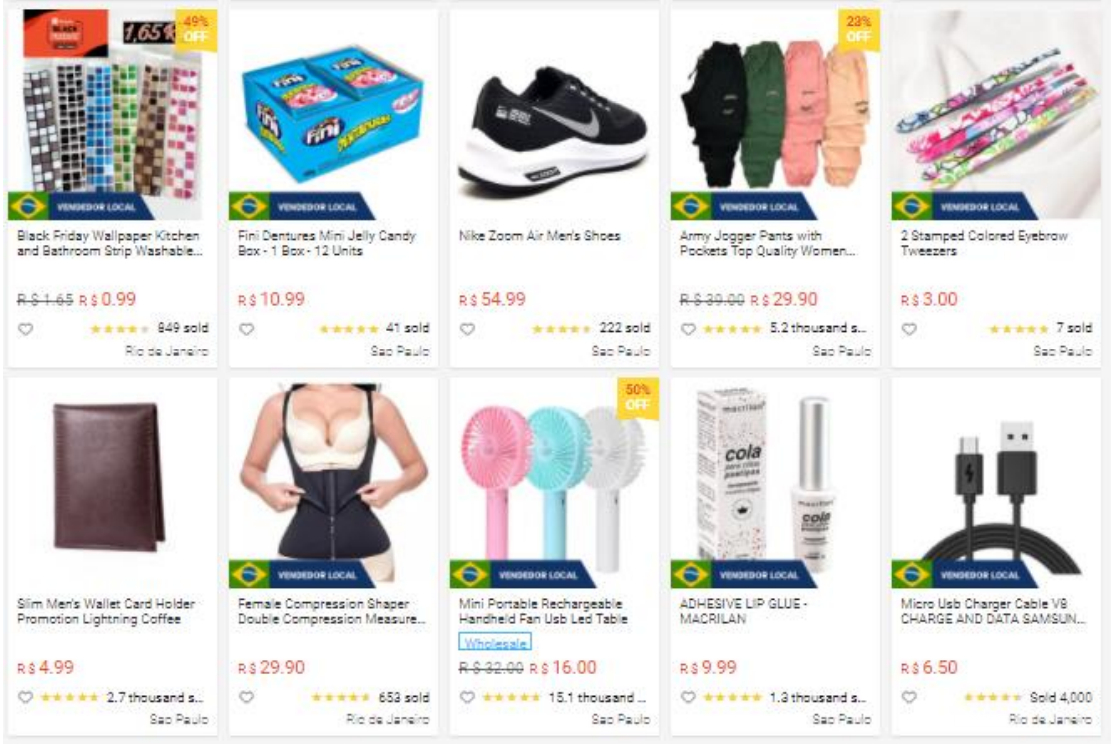
Task: Open Fini Dentures Mini Jelly Candy title link
Action: tap(327, 243)
